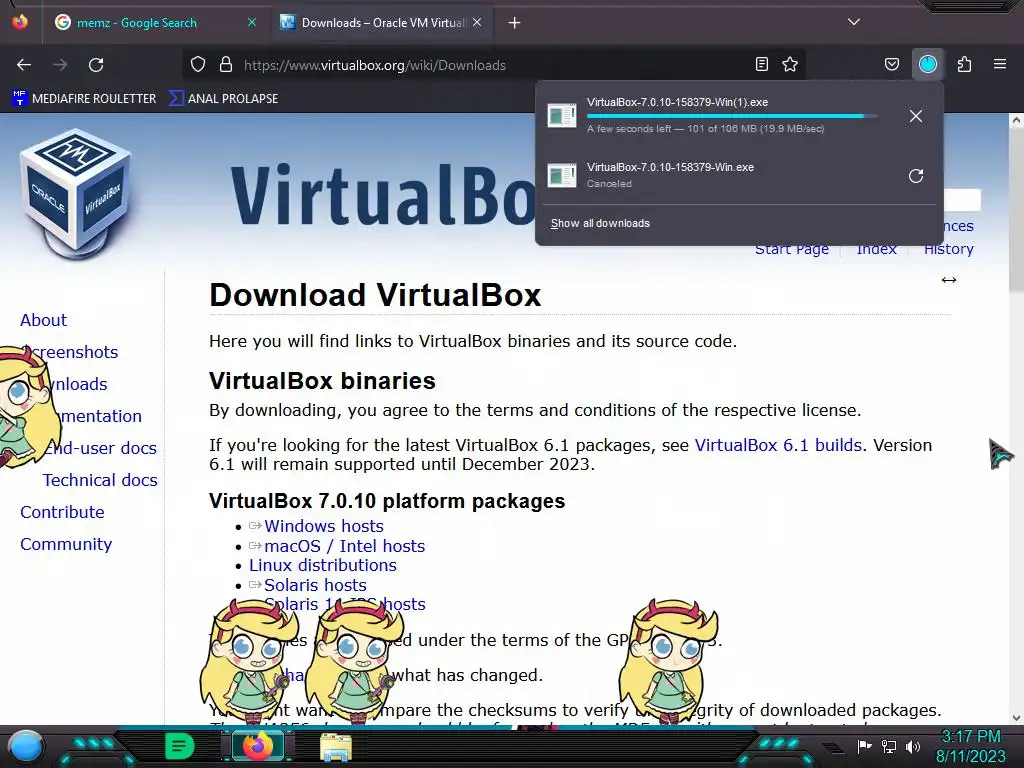Open tracking protection shield icon
Viewport: 1024px width, 768px height.
pos(198,65)
